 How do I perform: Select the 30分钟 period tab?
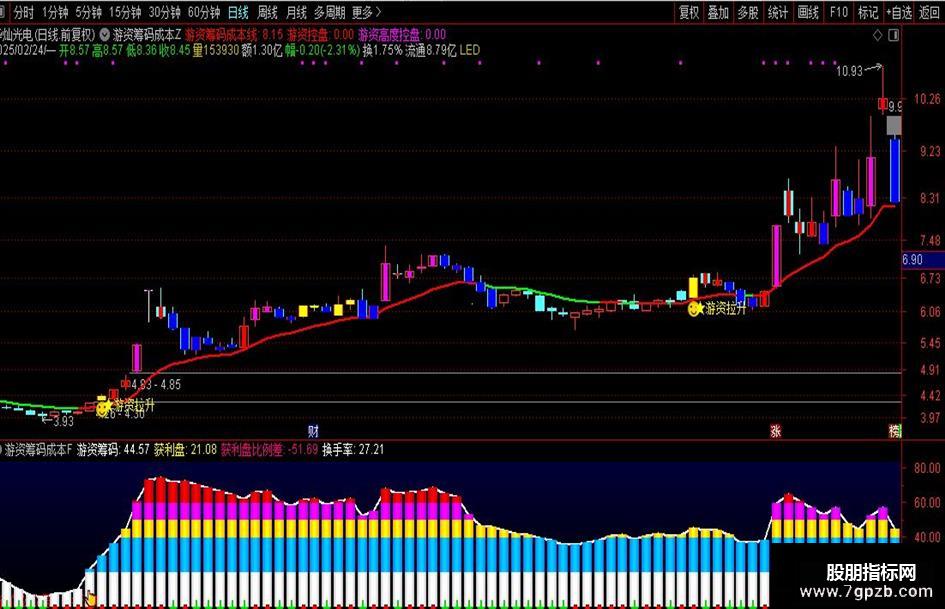(x=165, y=12)
